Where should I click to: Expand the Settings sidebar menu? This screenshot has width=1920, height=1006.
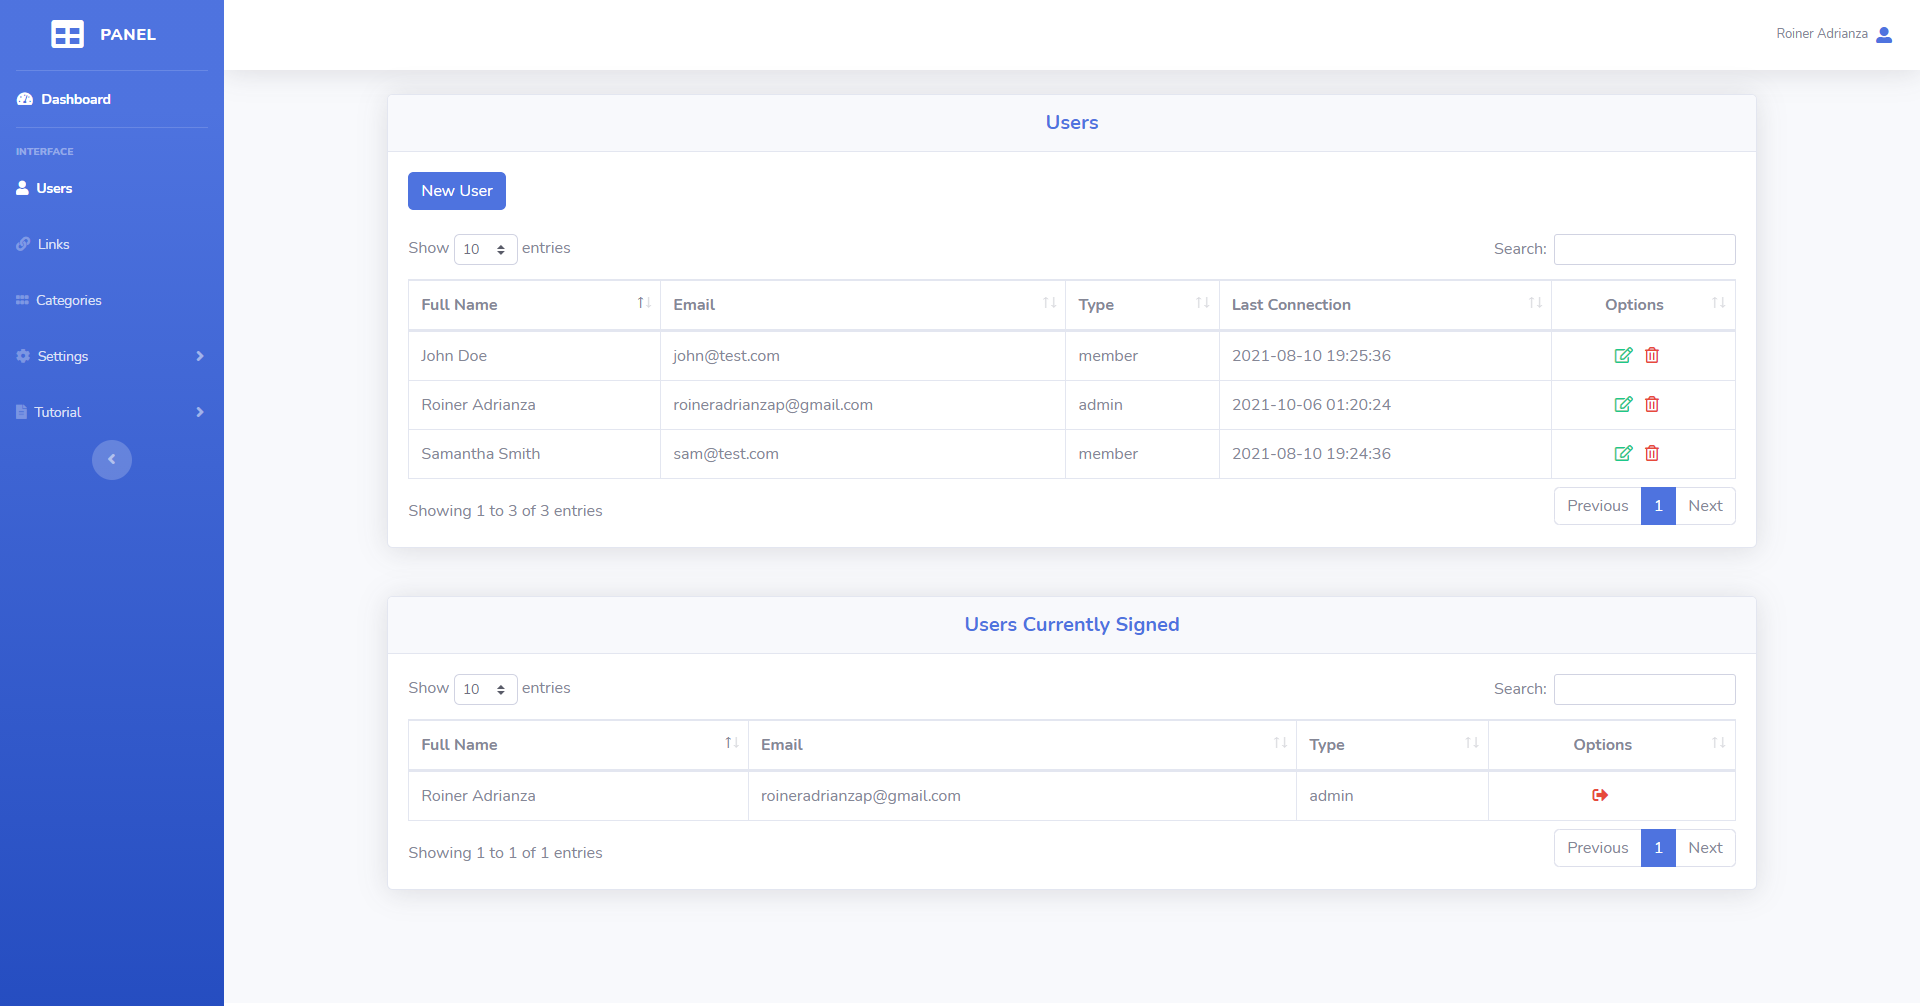click(x=110, y=357)
